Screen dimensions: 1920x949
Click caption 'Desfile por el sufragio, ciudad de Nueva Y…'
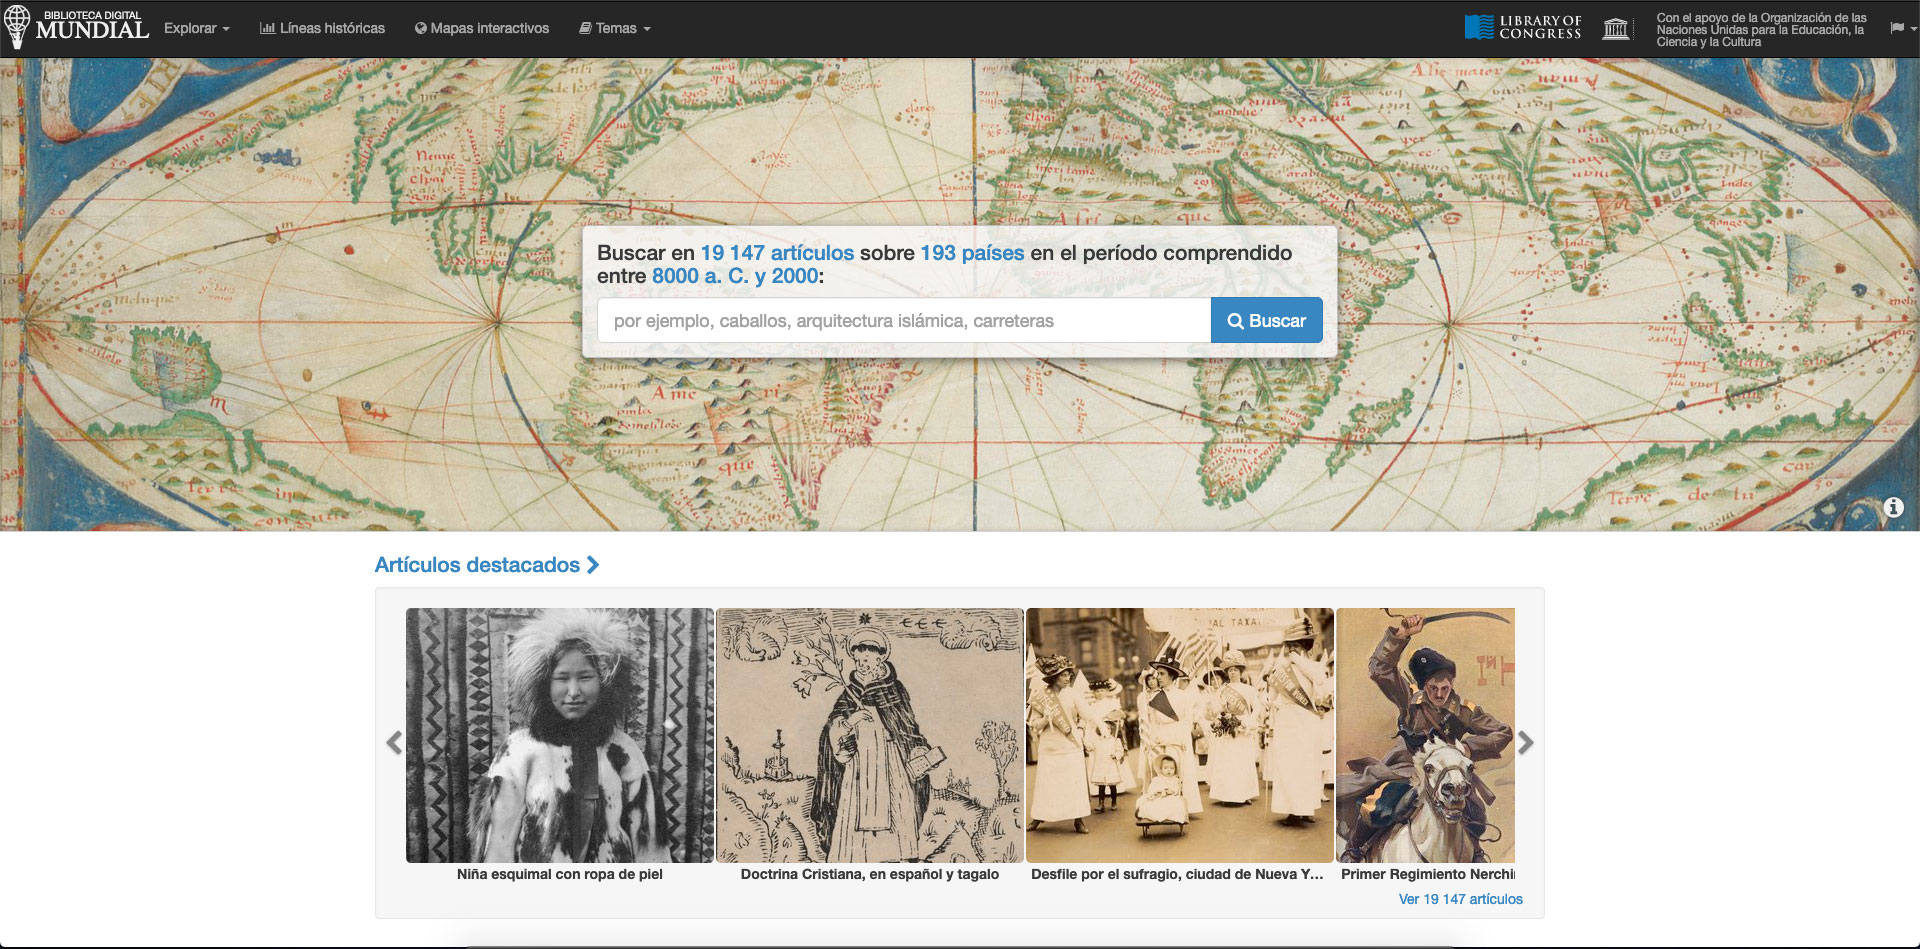[x=1177, y=874]
